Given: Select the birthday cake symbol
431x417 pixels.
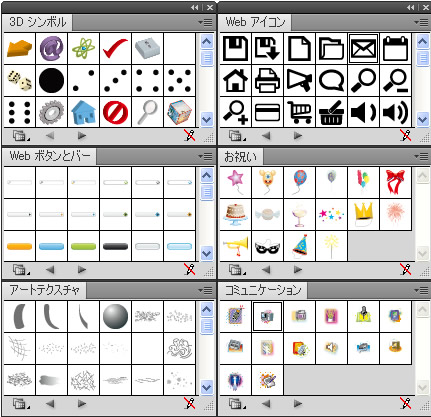Looking at the screenshot, I should [x=235, y=214].
